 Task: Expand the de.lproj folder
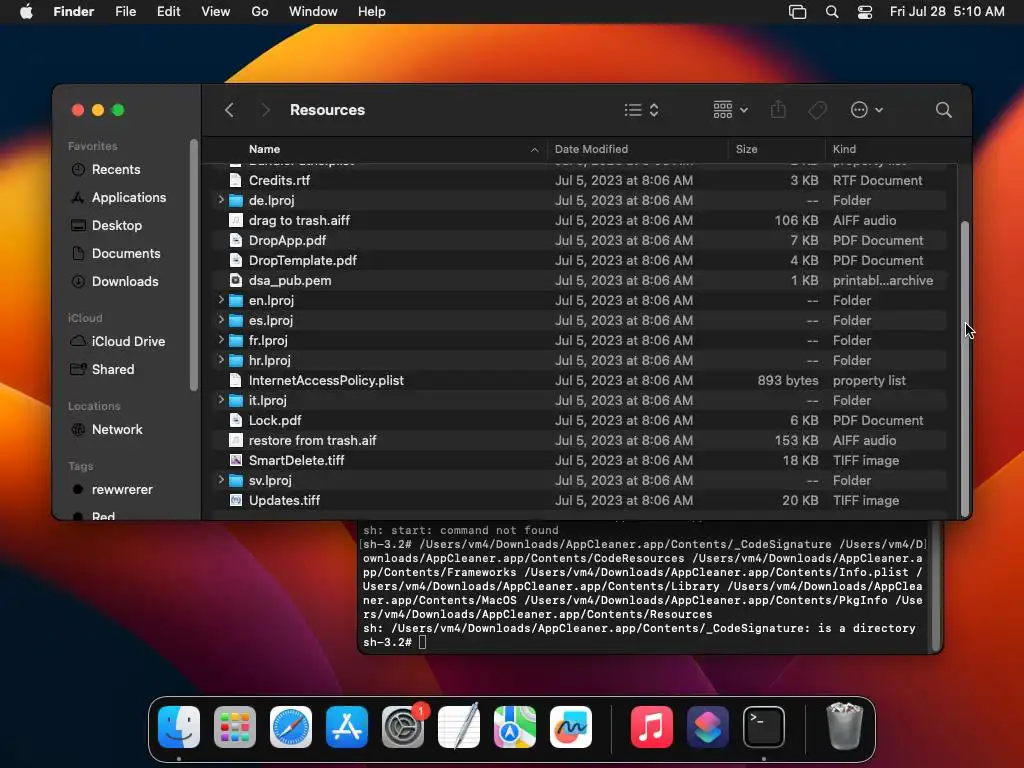(221, 200)
